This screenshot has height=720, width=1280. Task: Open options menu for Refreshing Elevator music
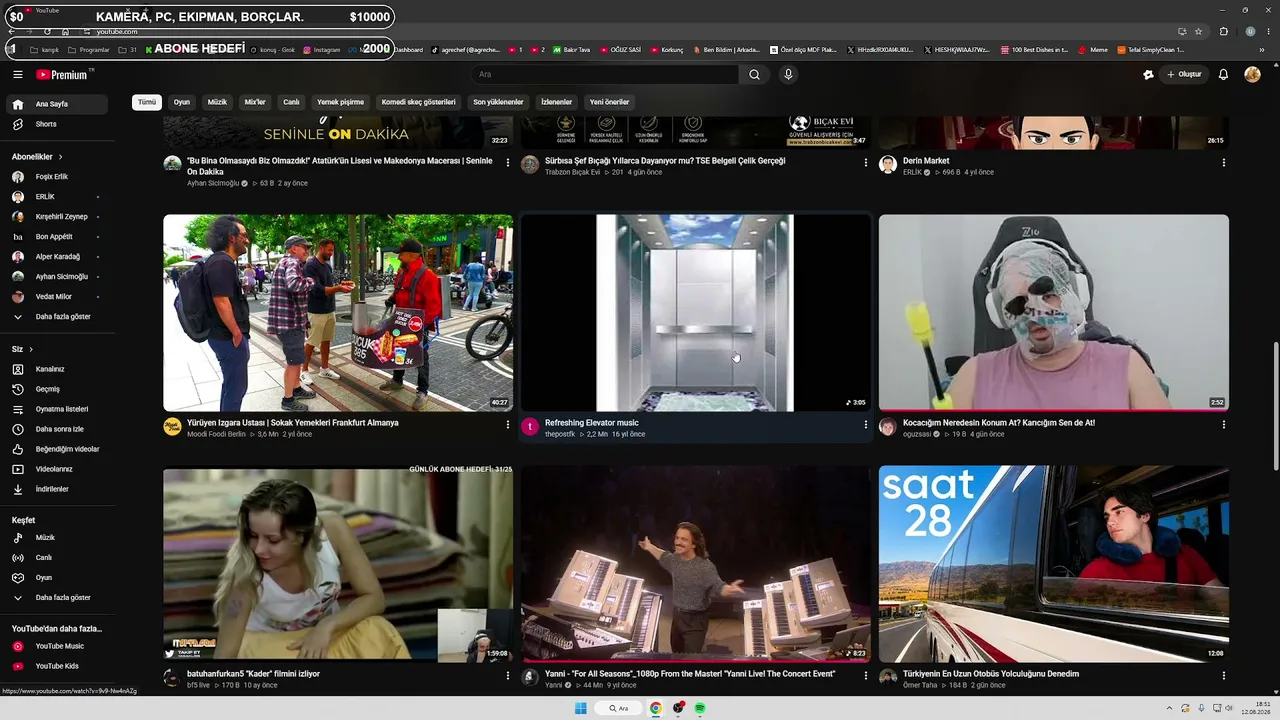[x=866, y=424]
